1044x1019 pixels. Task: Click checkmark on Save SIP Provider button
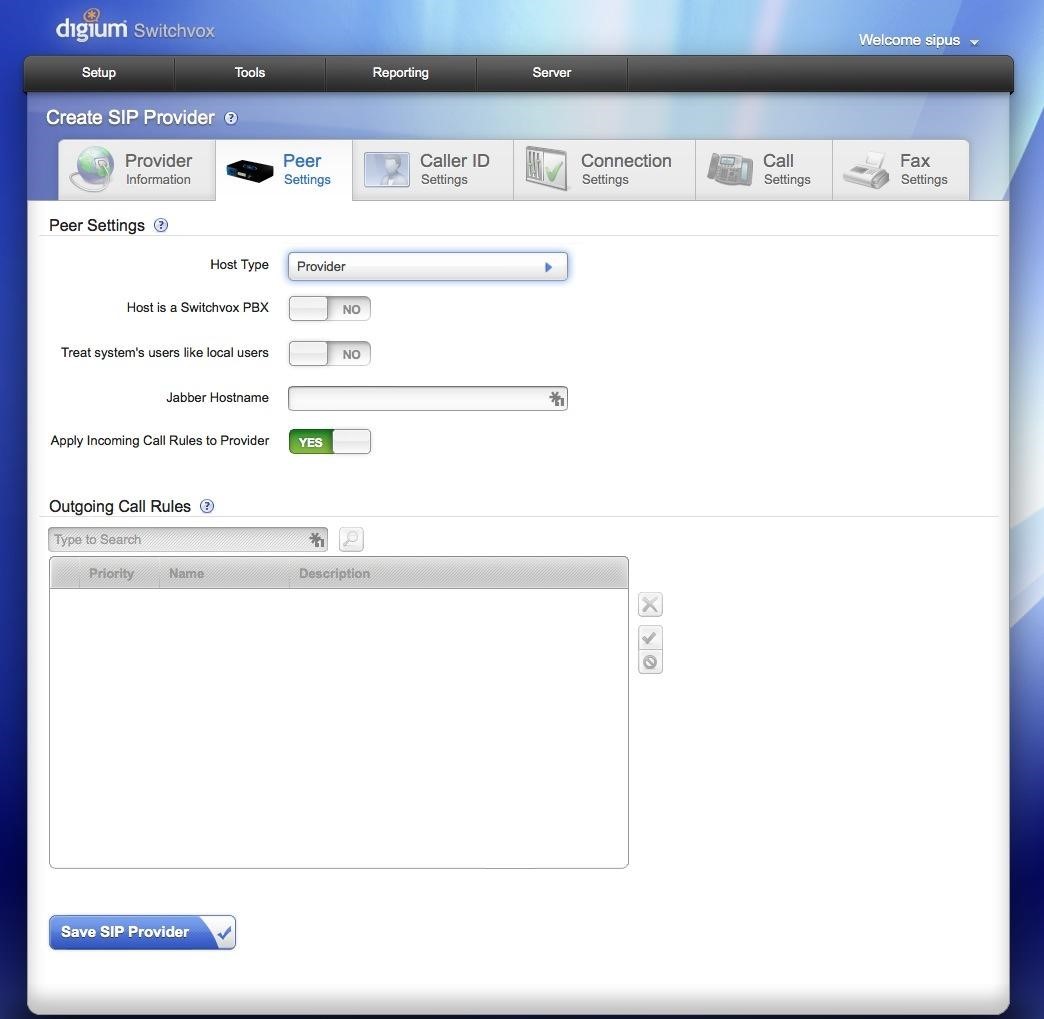click(x=224, y=932)
